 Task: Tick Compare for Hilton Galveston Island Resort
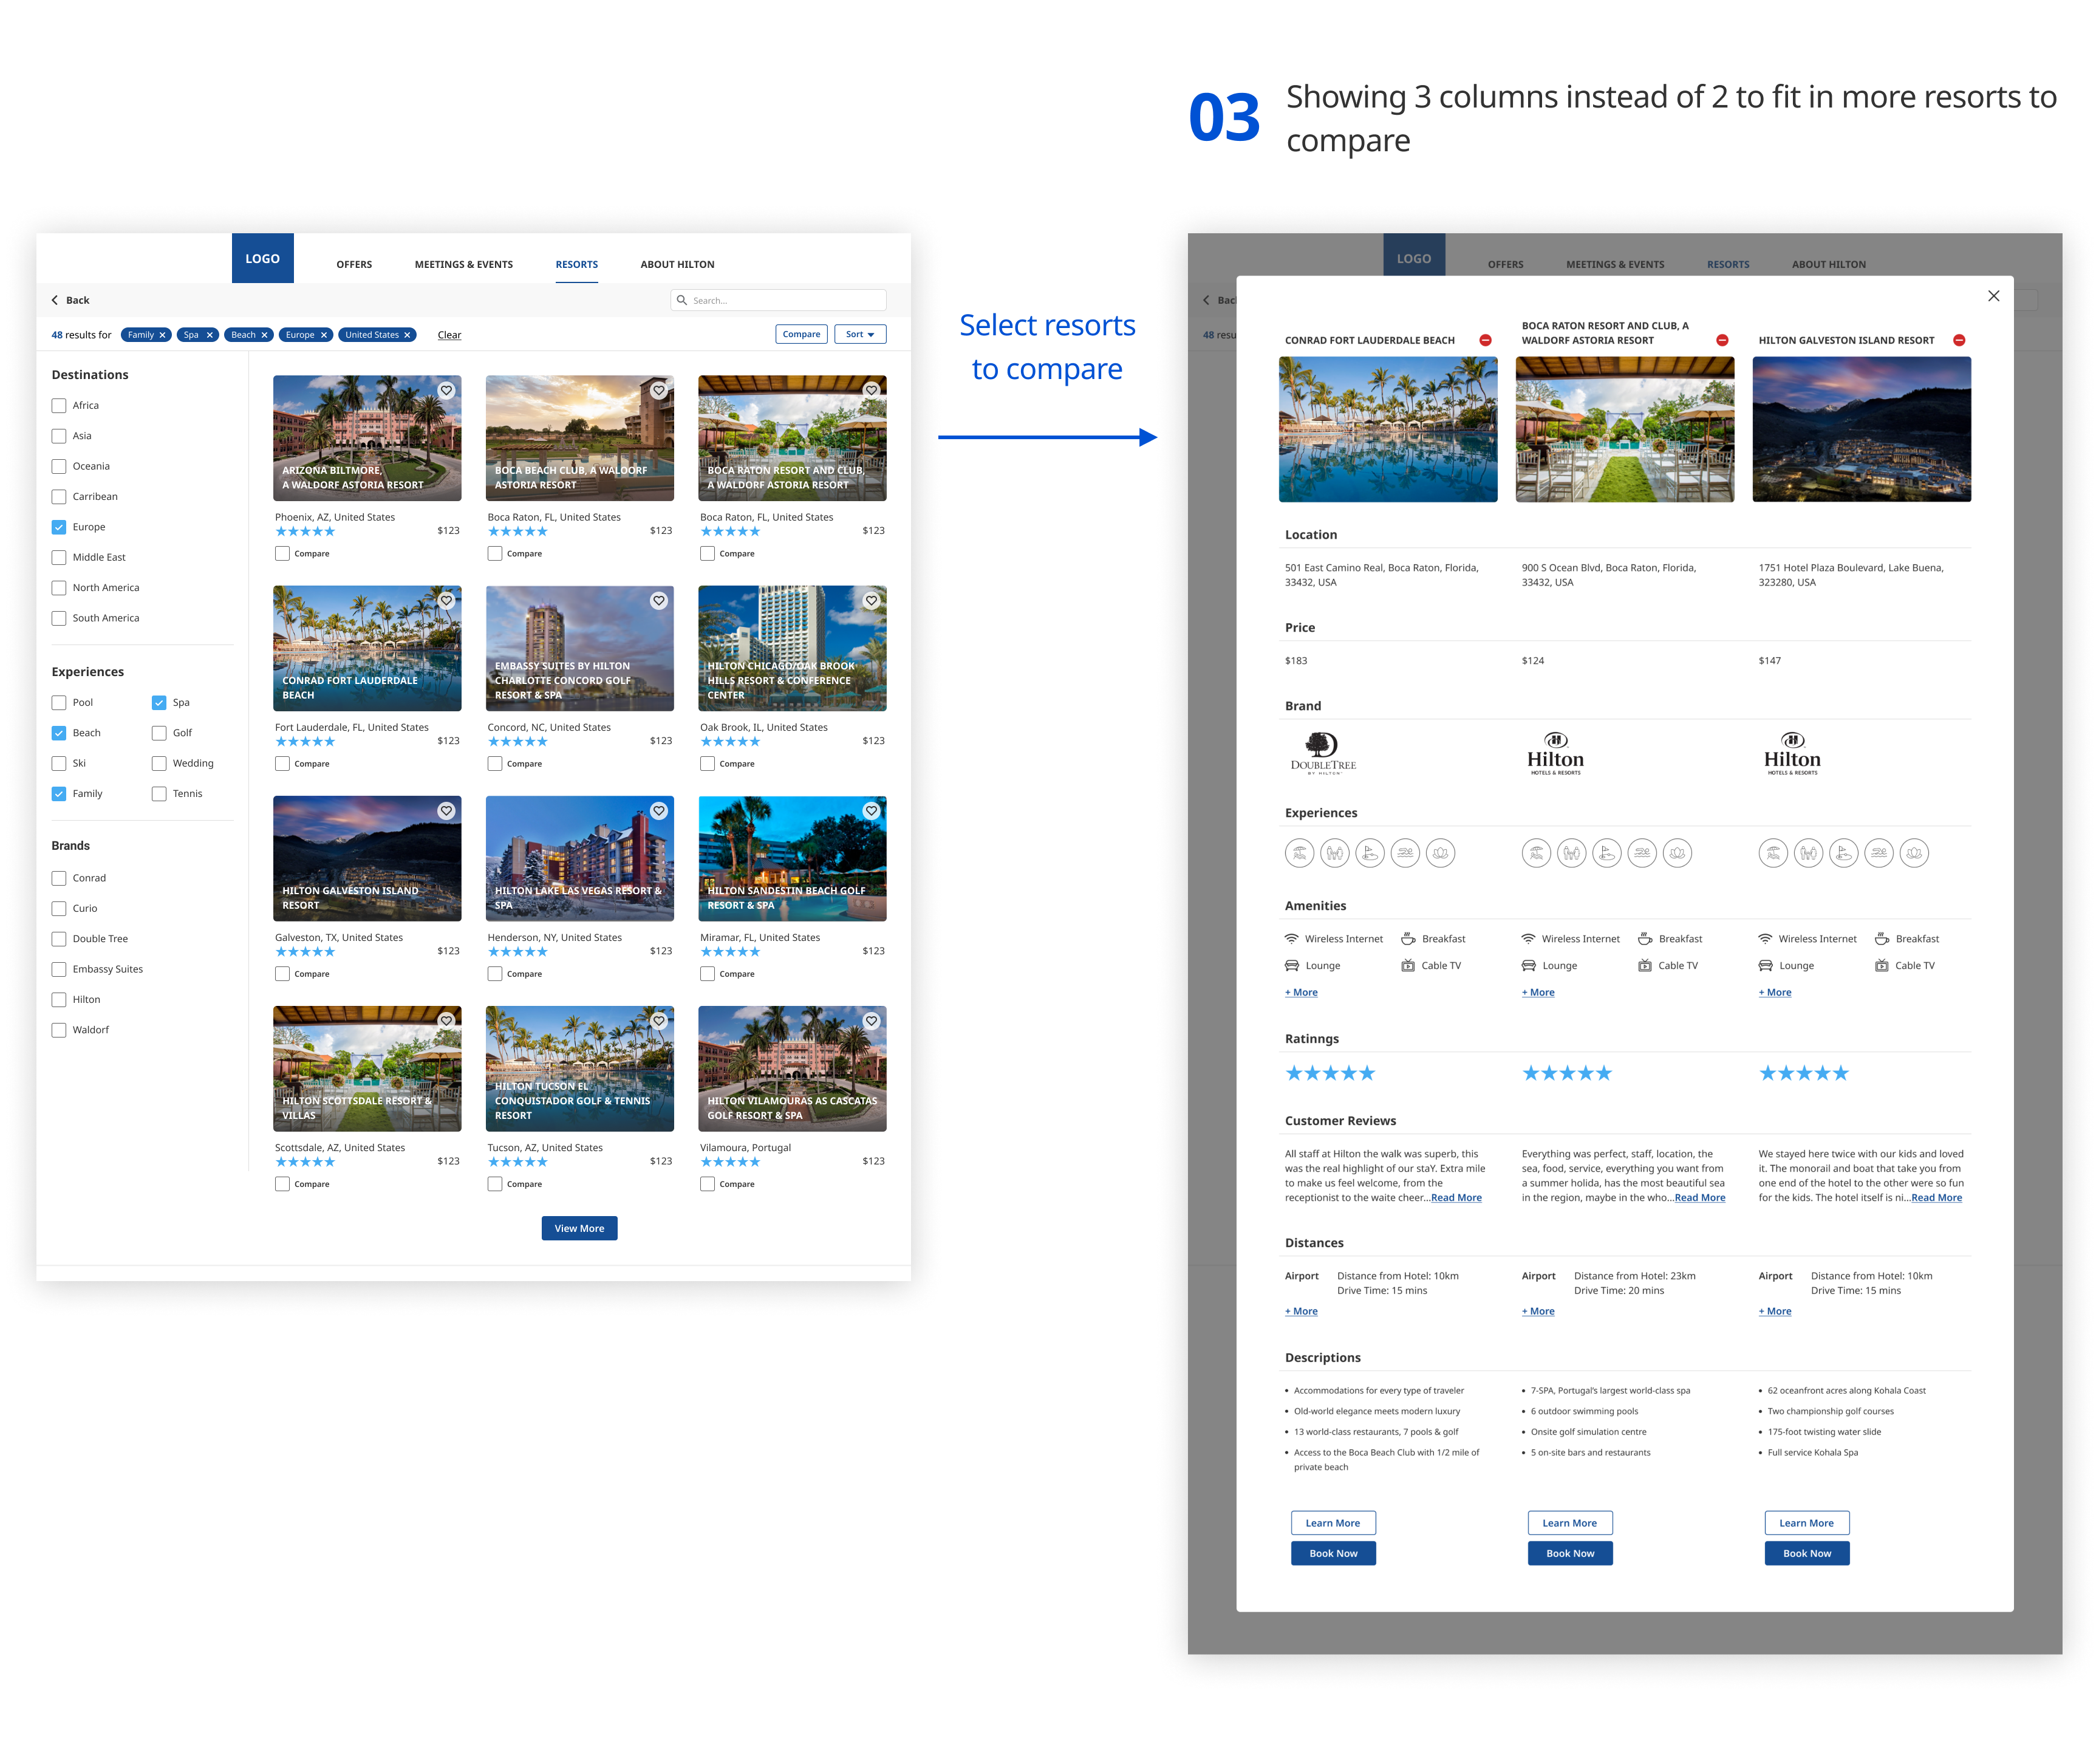(x=282, y=974)
